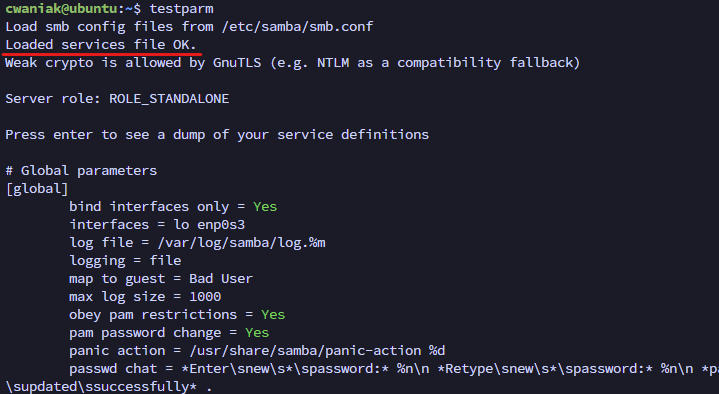Click the /etc/samba/smb.conf path
The height and width of the screenshot is (394, 719).
tap(297, 27)
